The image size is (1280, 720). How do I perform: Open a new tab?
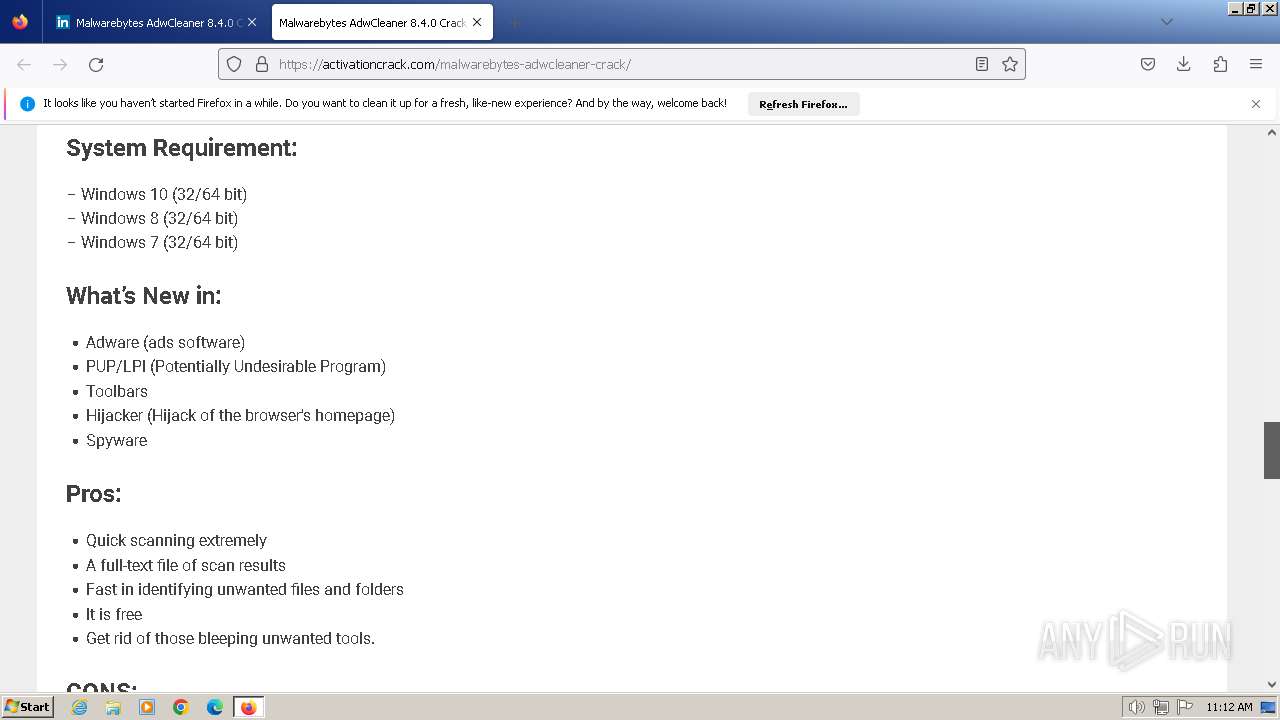click(514, 22)
